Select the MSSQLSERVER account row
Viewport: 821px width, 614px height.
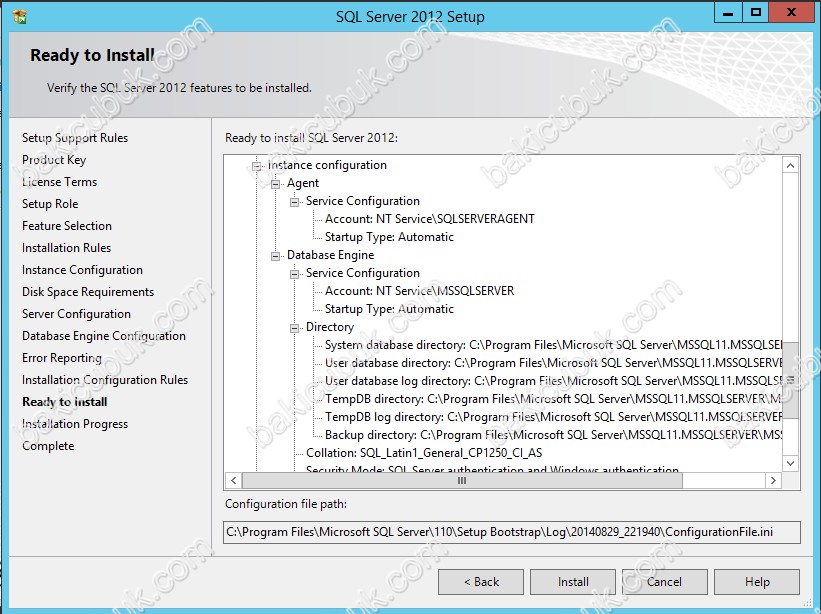tap(419, 291)
